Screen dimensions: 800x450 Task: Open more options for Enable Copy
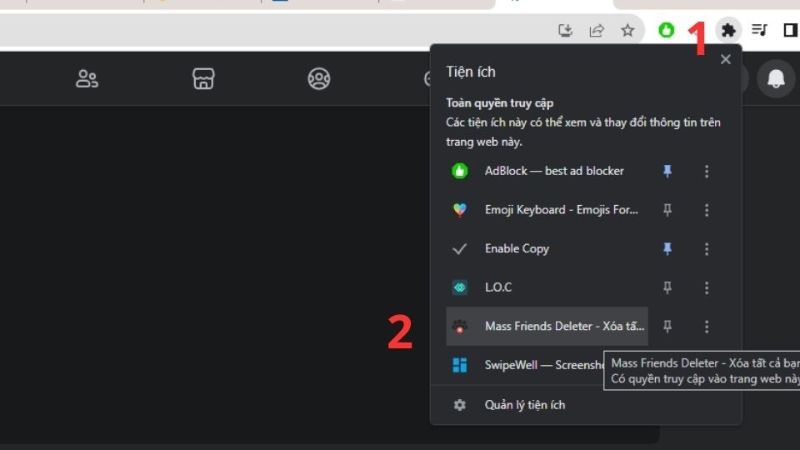(707, 248)
